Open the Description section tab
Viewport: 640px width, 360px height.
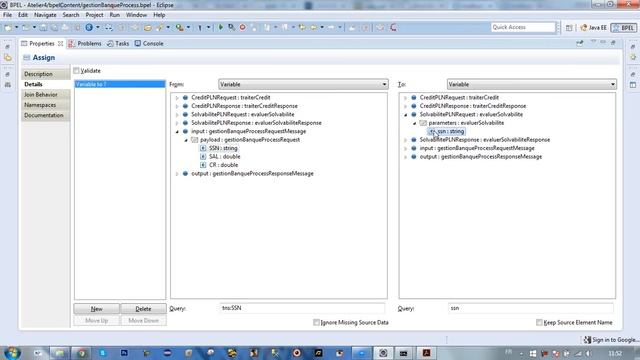tap(45, 74)
